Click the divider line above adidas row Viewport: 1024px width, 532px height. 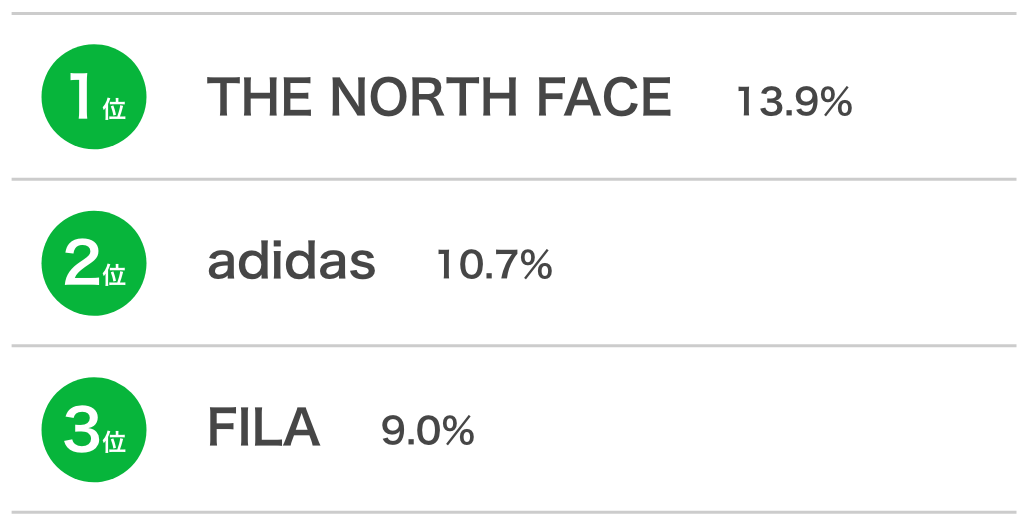514,179
